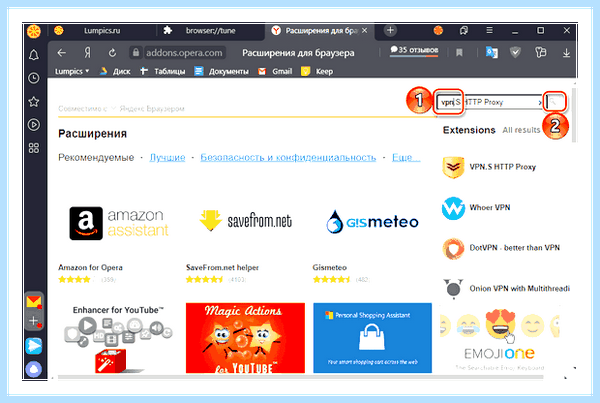This screenshot has height=403, width=600.
Task: Open the page translate icon
Action: [x=491, y=52]
